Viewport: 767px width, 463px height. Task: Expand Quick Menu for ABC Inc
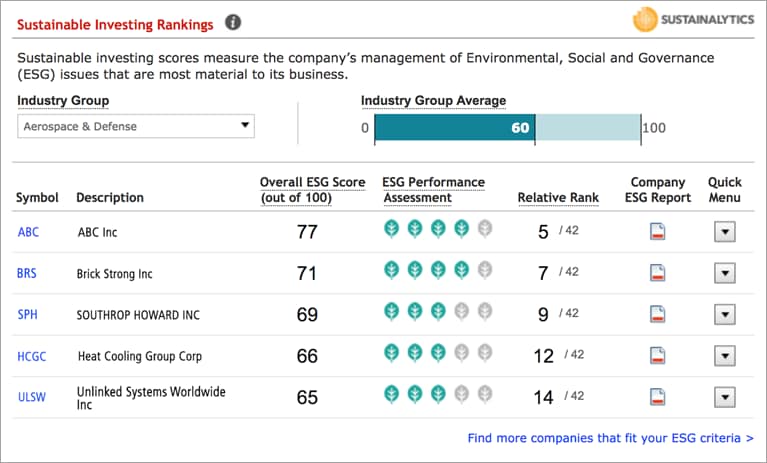[725, 232]
